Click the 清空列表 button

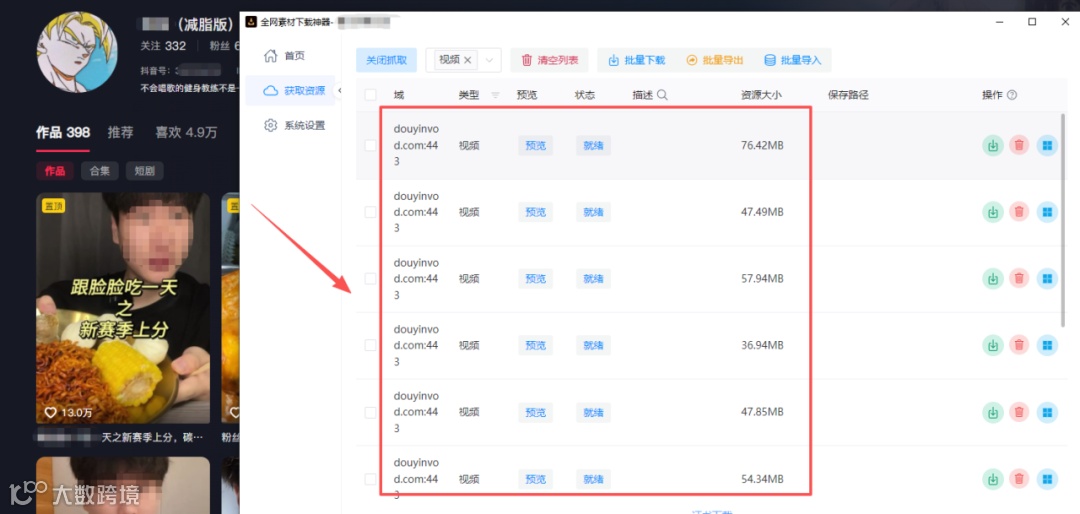tap(550, 60)
